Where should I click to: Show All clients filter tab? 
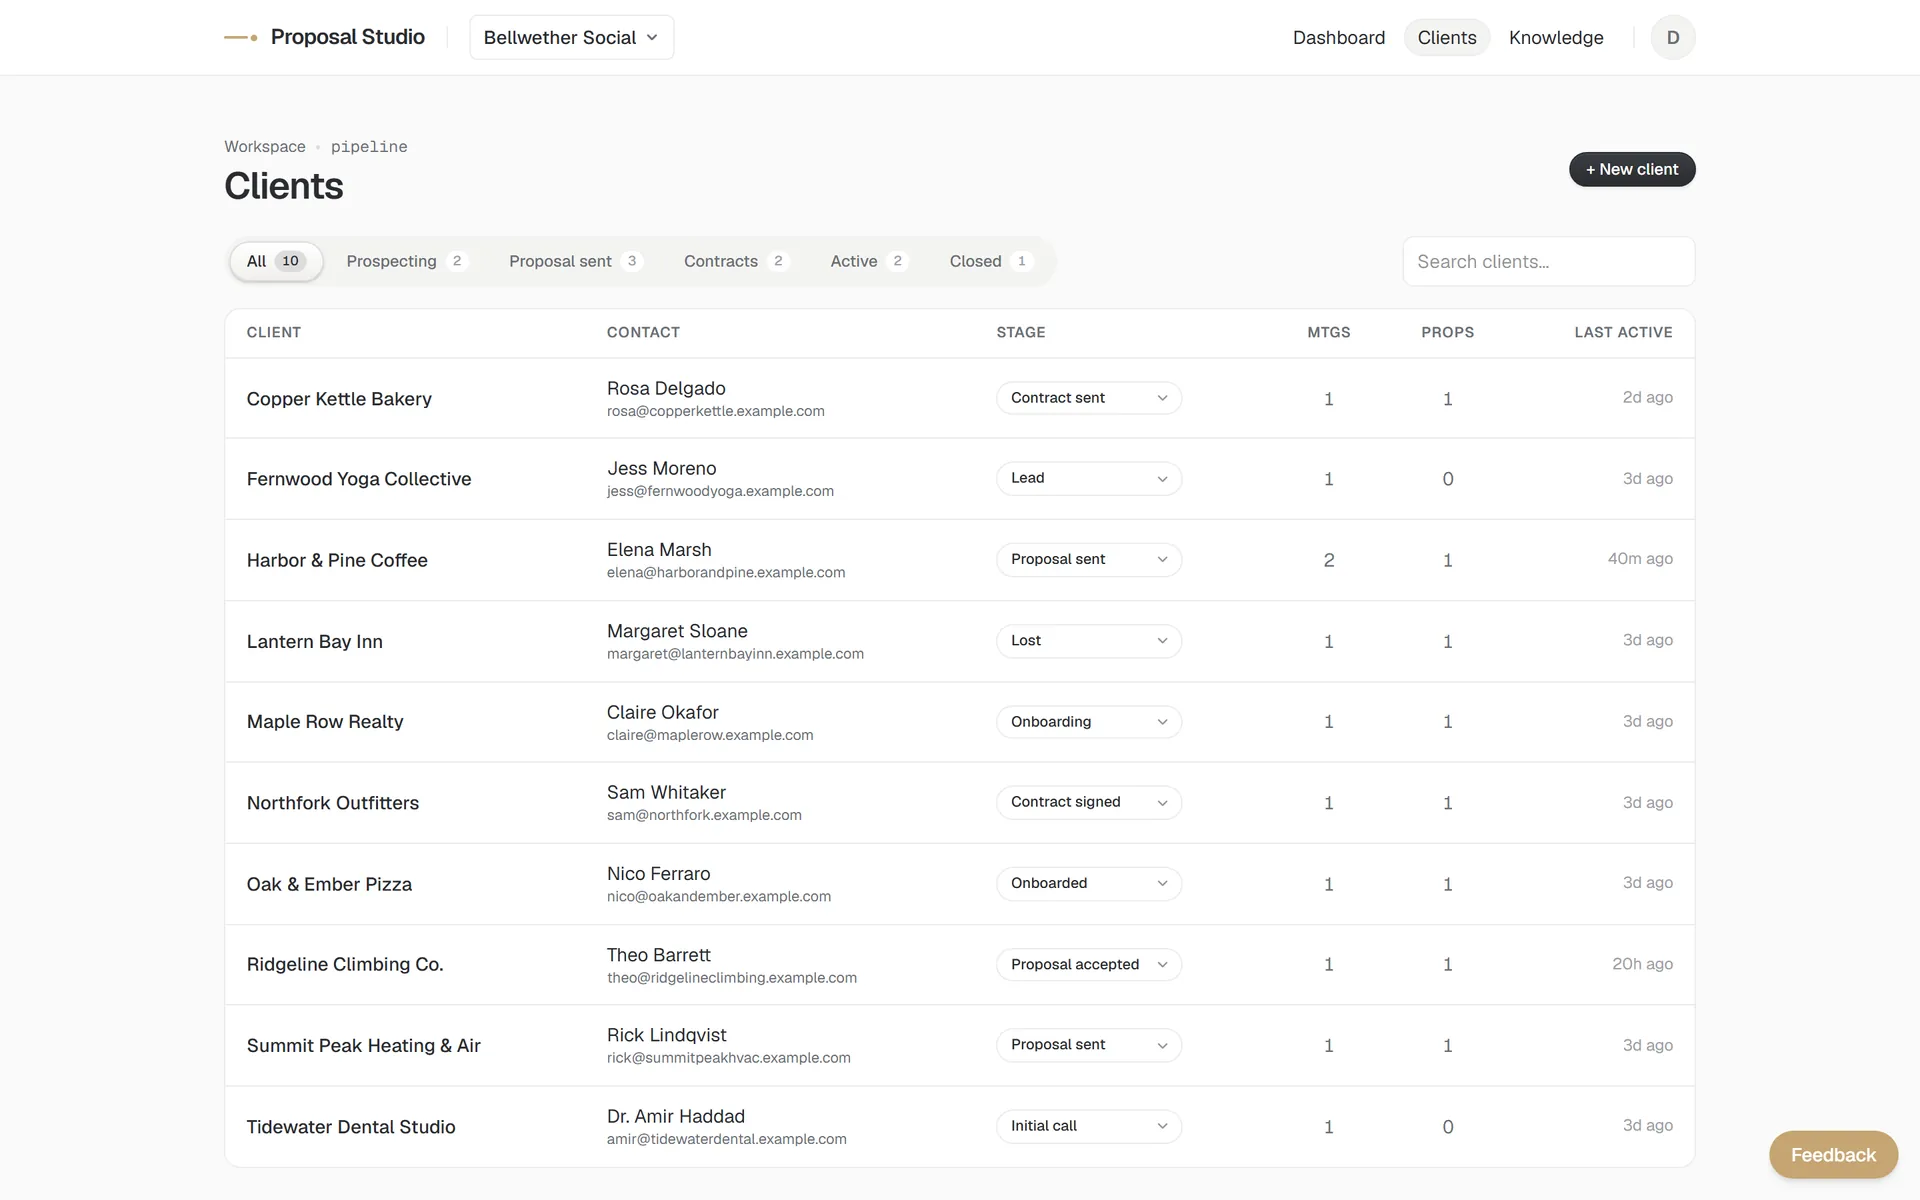click(276, 261)
